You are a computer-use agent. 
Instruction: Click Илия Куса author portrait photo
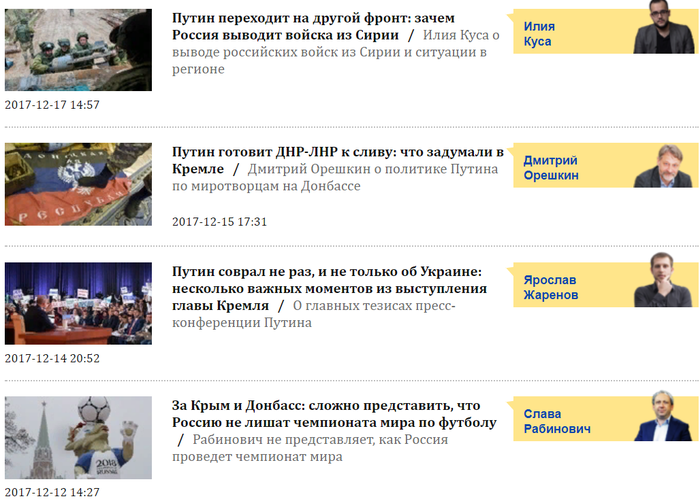[664, 27]
